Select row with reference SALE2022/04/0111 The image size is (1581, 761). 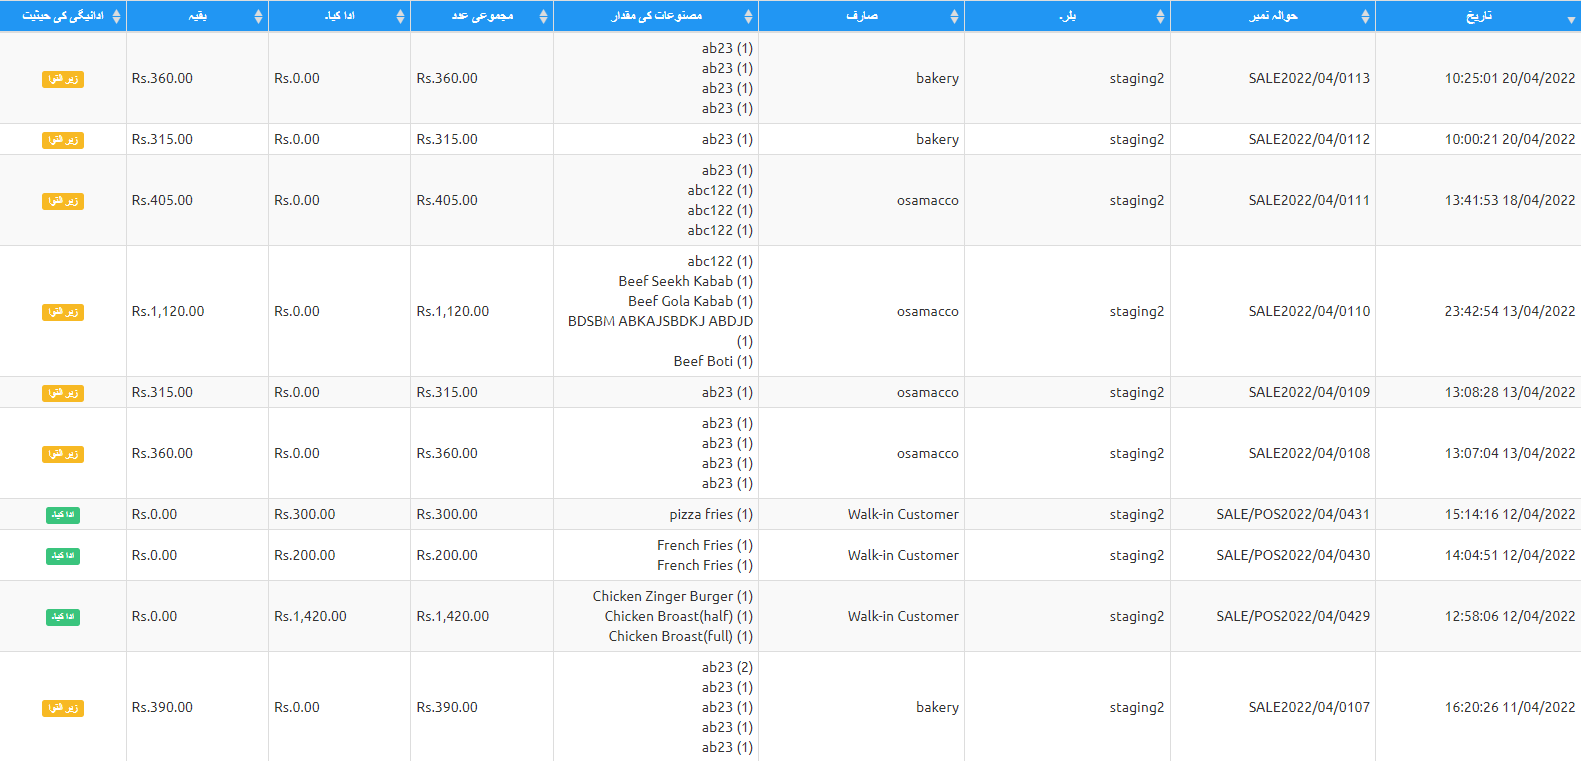(1308, 200)
